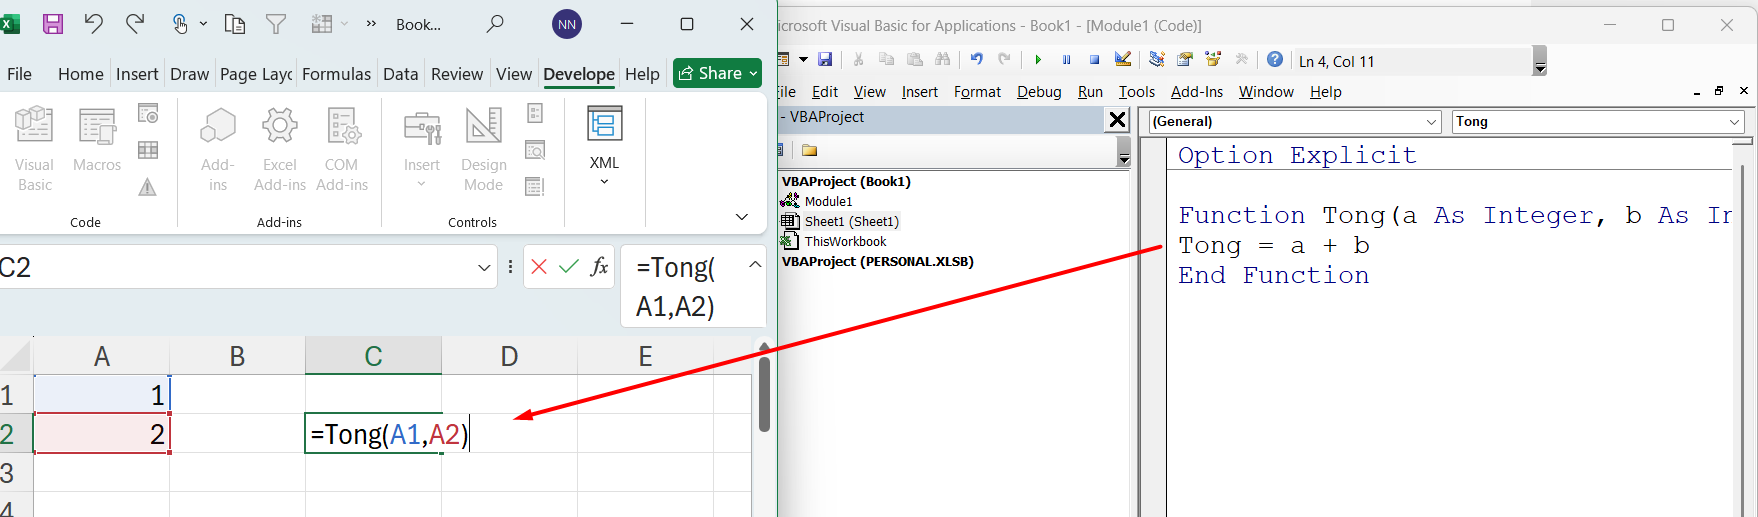Viewport: 1758px width, 517px height.
Task: Confirm the formula with the checkmark
Action: (569, 267)
